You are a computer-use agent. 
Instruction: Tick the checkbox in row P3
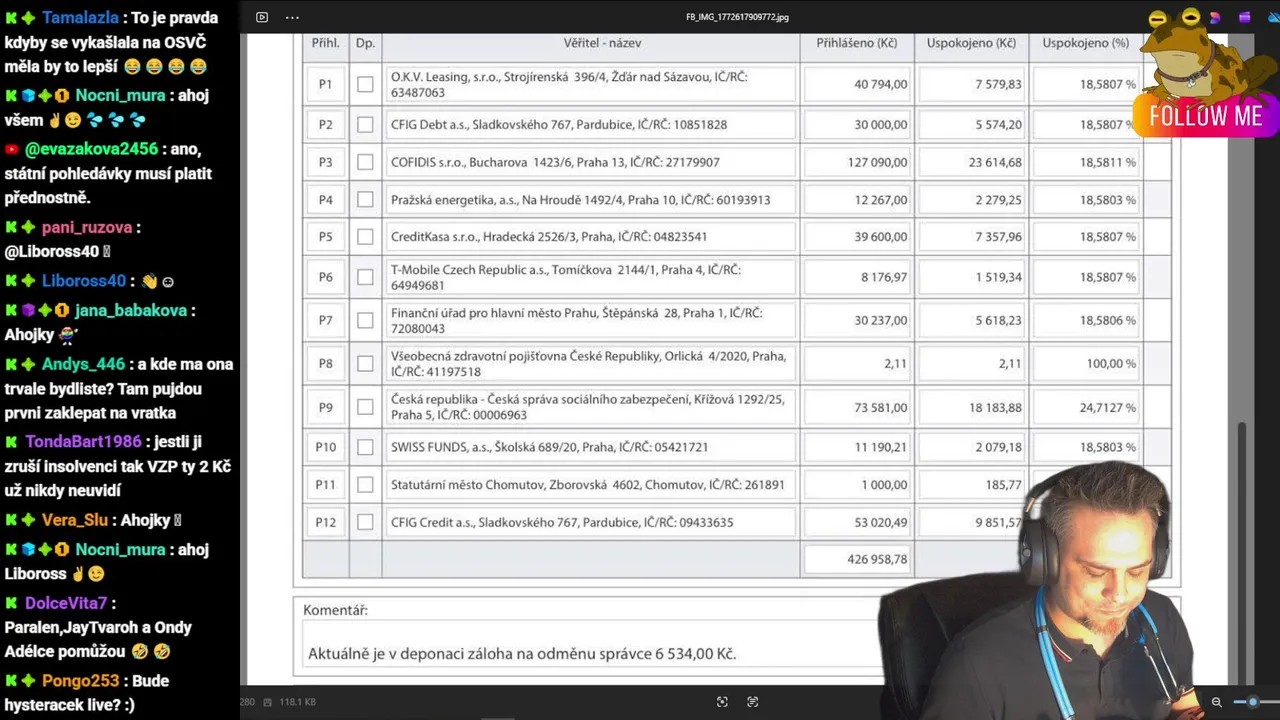[x=365, y=162]
